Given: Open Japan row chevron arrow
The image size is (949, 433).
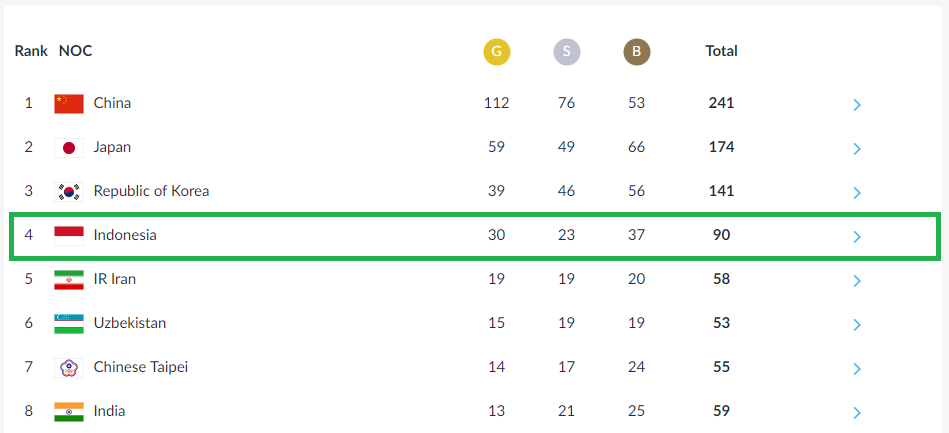Looking at the screenshot, I should click(856, 149).
